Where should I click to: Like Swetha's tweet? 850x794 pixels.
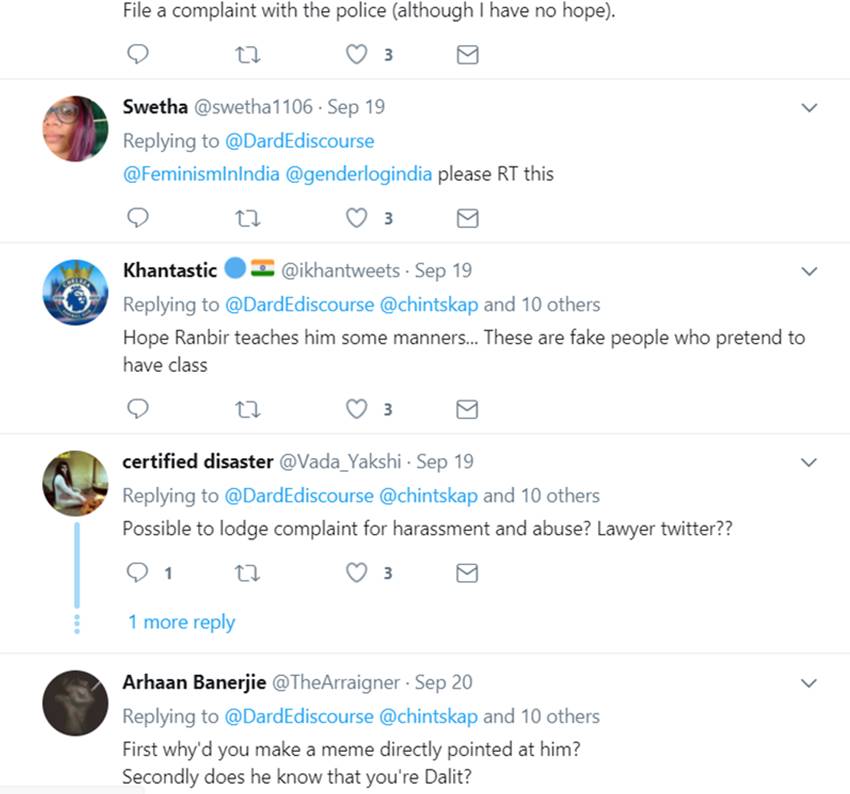coord(356,217)
